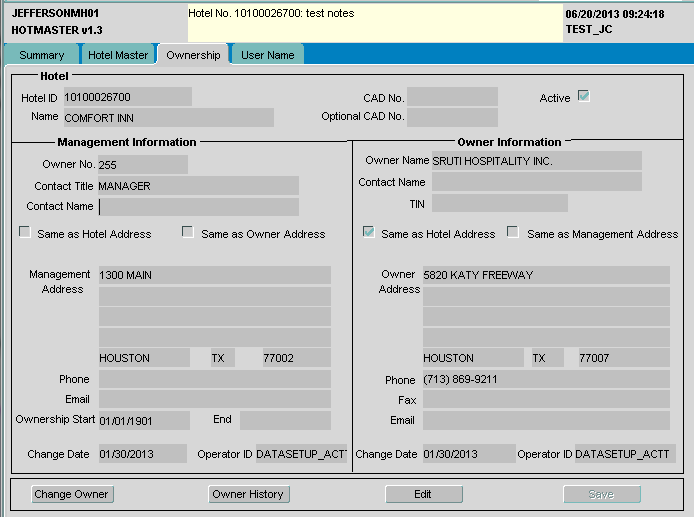The width and height of the screenshot is (694, 517).
Task: Click the owner Phone number field
Action: coord(545,380)
